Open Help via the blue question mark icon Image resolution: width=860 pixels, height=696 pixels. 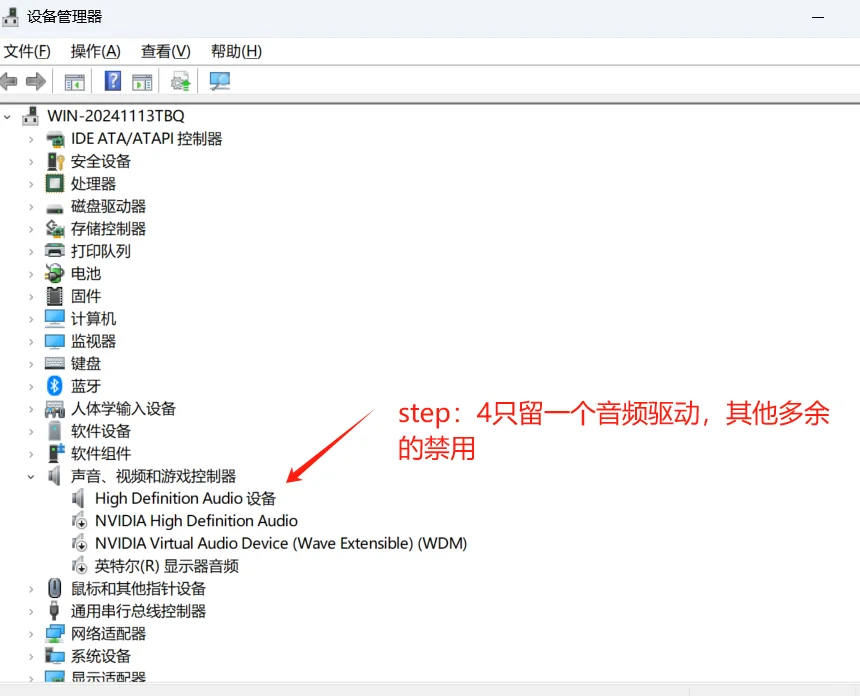(x=112, y=81)
